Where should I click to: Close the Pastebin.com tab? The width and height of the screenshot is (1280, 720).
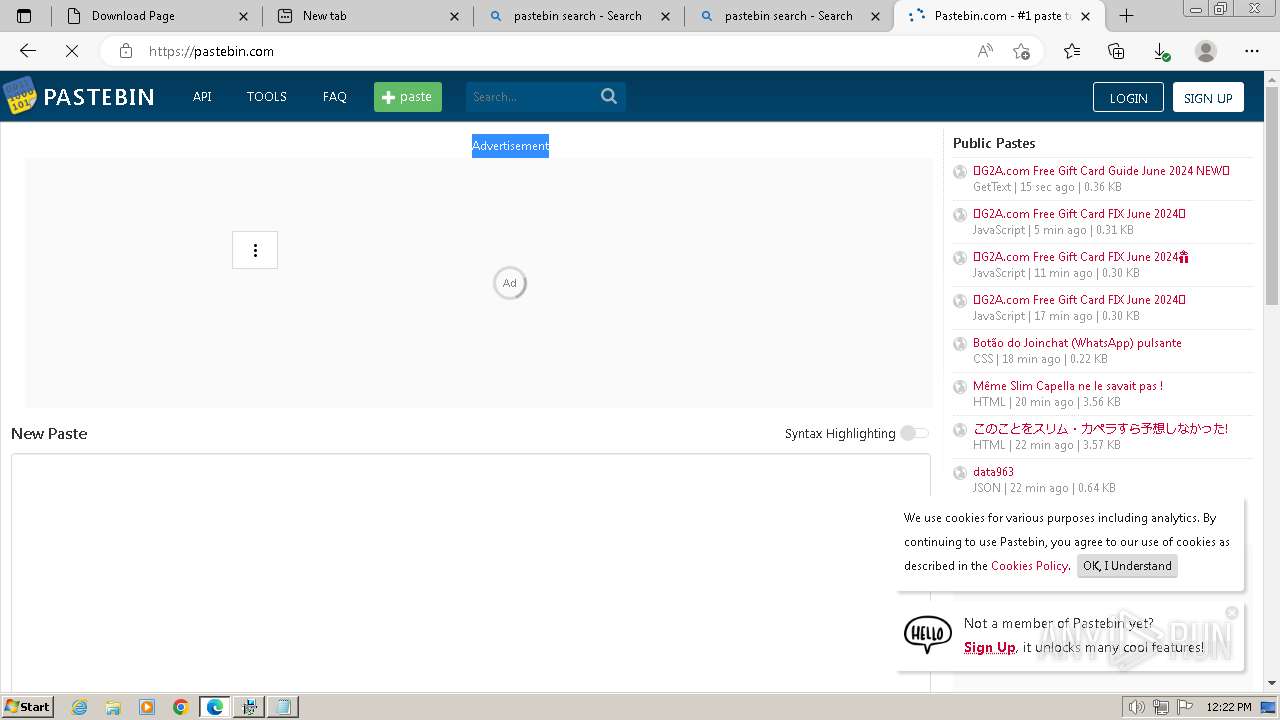[1087, 16]
